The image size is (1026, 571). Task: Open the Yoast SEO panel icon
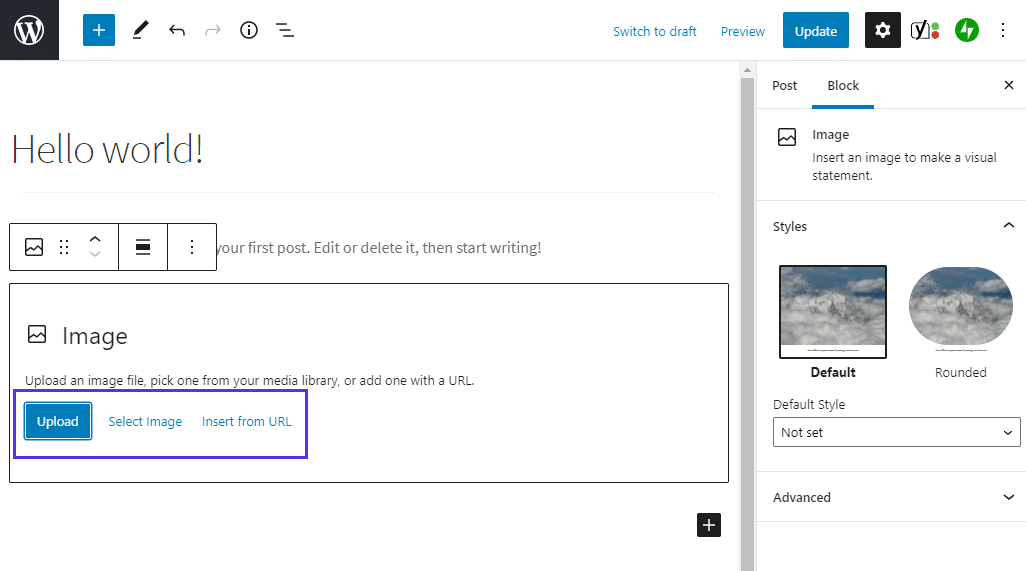point(924,30)
